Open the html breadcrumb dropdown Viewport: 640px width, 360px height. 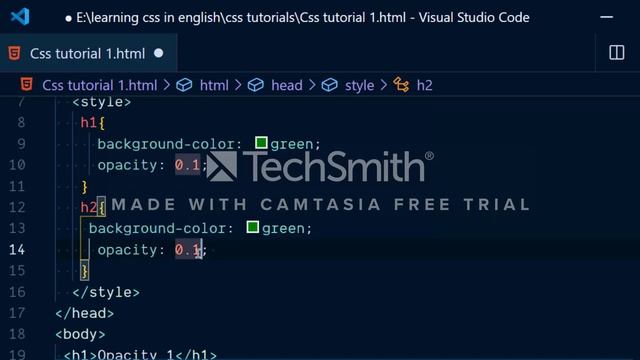(x=214, y=85)
